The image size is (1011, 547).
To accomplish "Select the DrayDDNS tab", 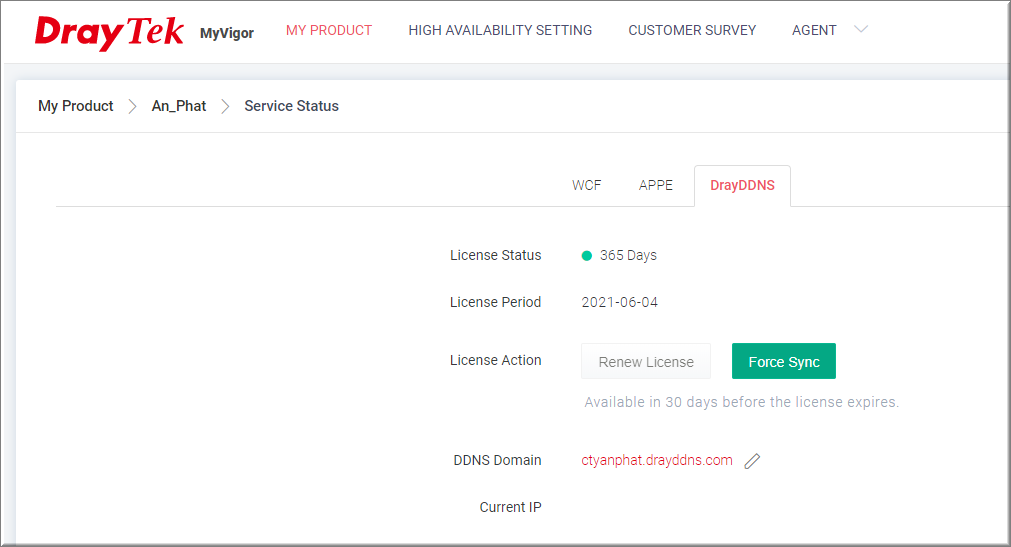I will point(742,185).
